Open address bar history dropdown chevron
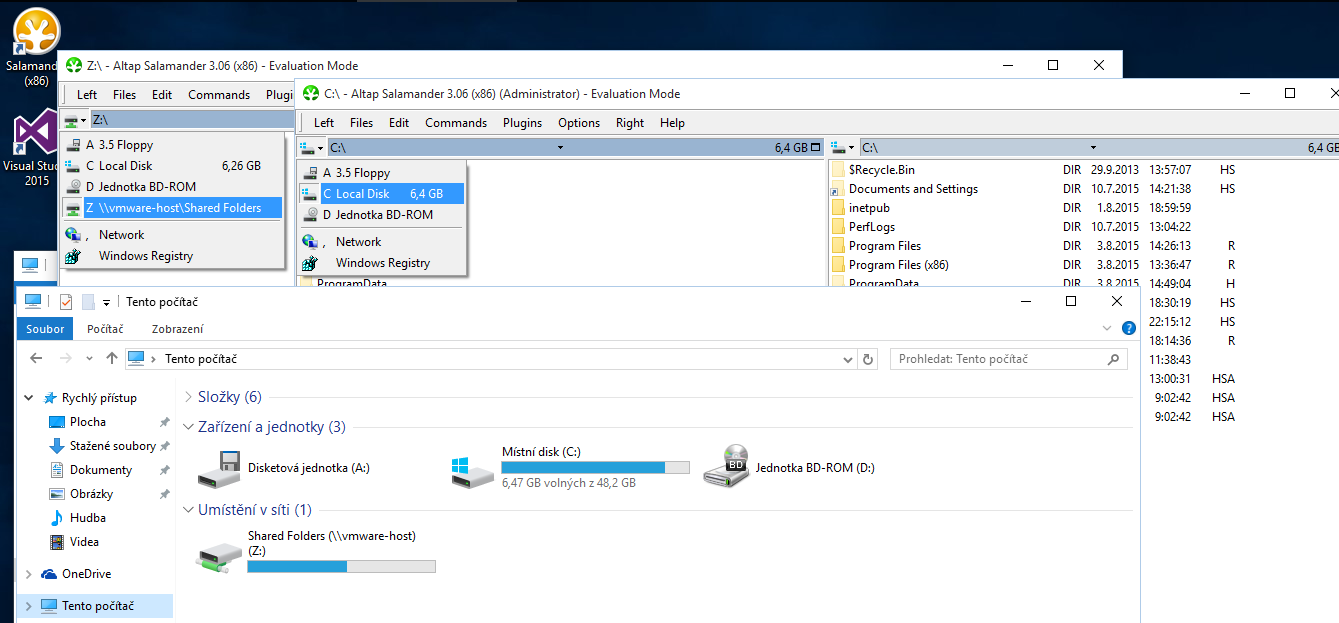This screenshot has width=1339, height=623. (848, 359)
